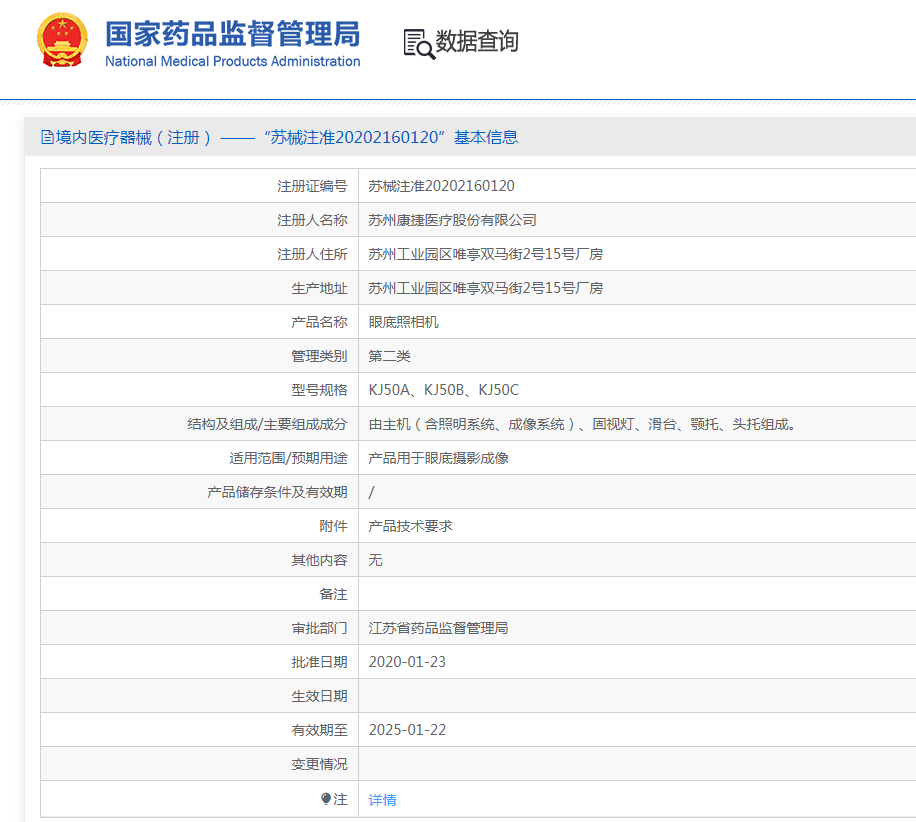Click the 注册人住所 label
916x822 pixels.
point(312,254)
